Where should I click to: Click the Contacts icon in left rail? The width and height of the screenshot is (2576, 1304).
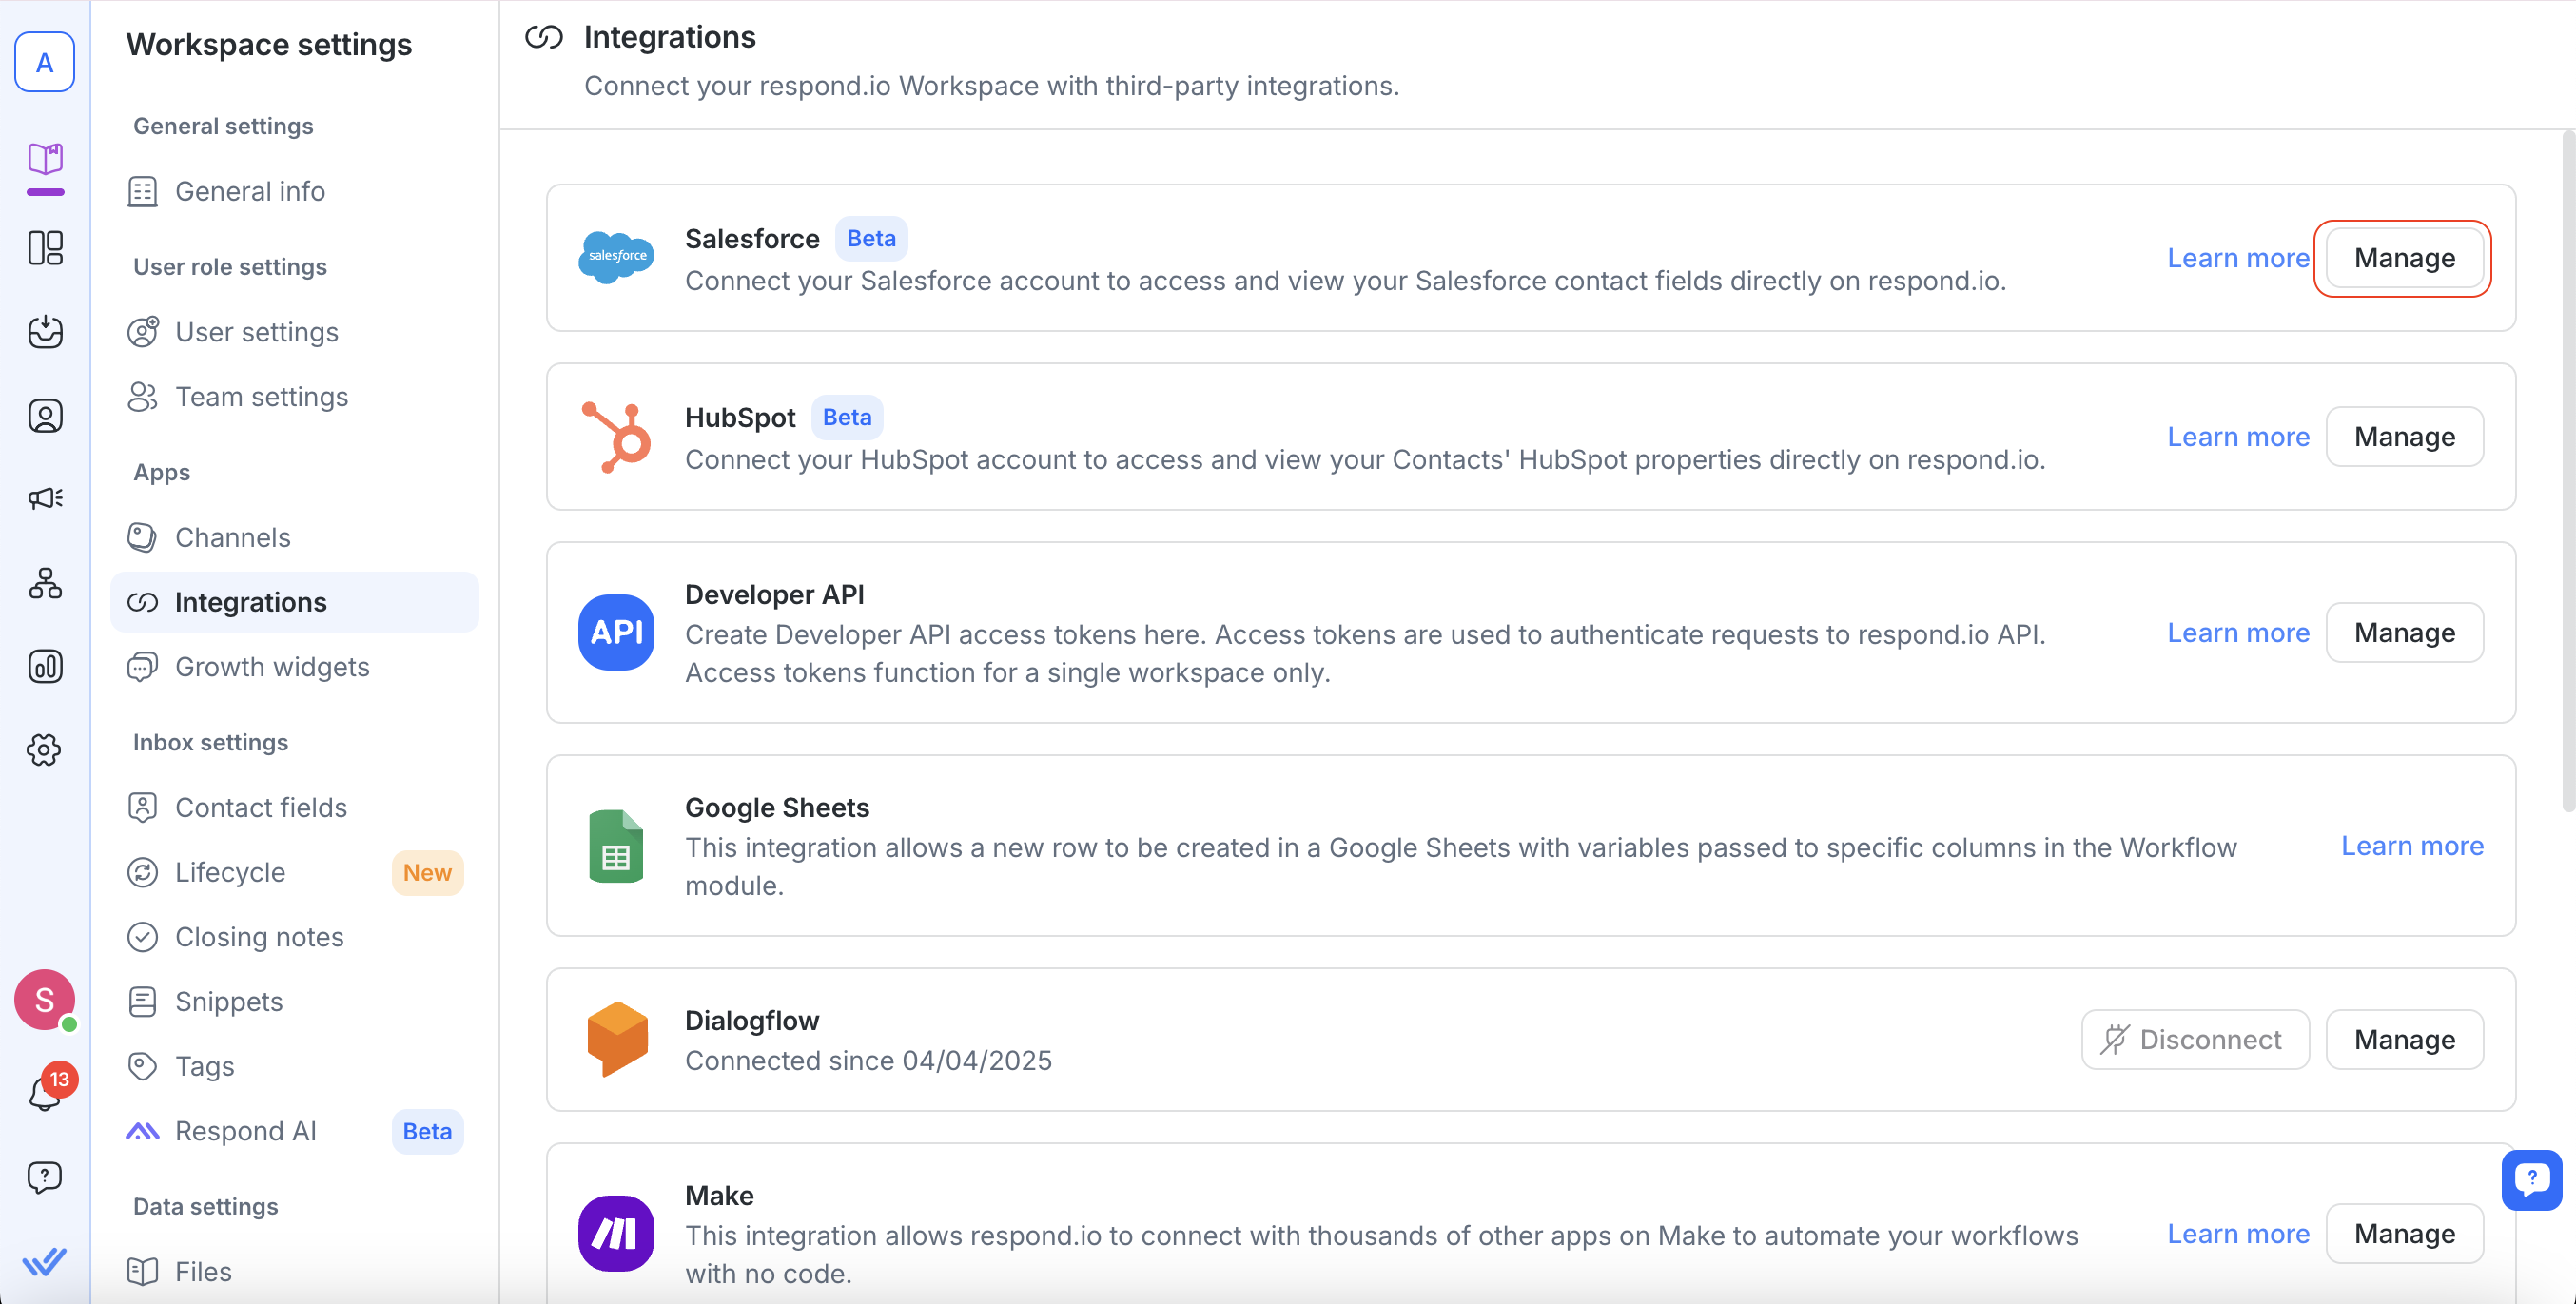(x=45, y=415)
